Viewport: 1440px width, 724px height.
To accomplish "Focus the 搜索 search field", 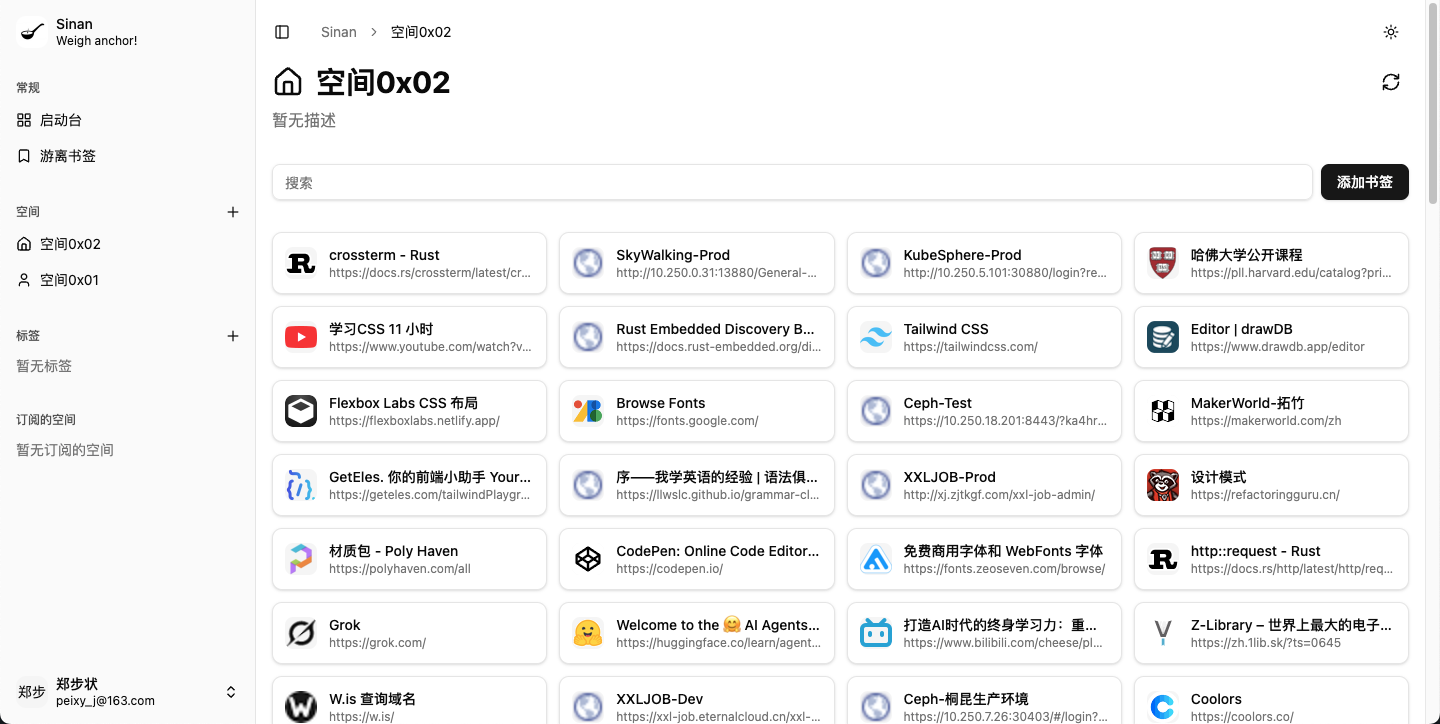I will pos(792,182).
